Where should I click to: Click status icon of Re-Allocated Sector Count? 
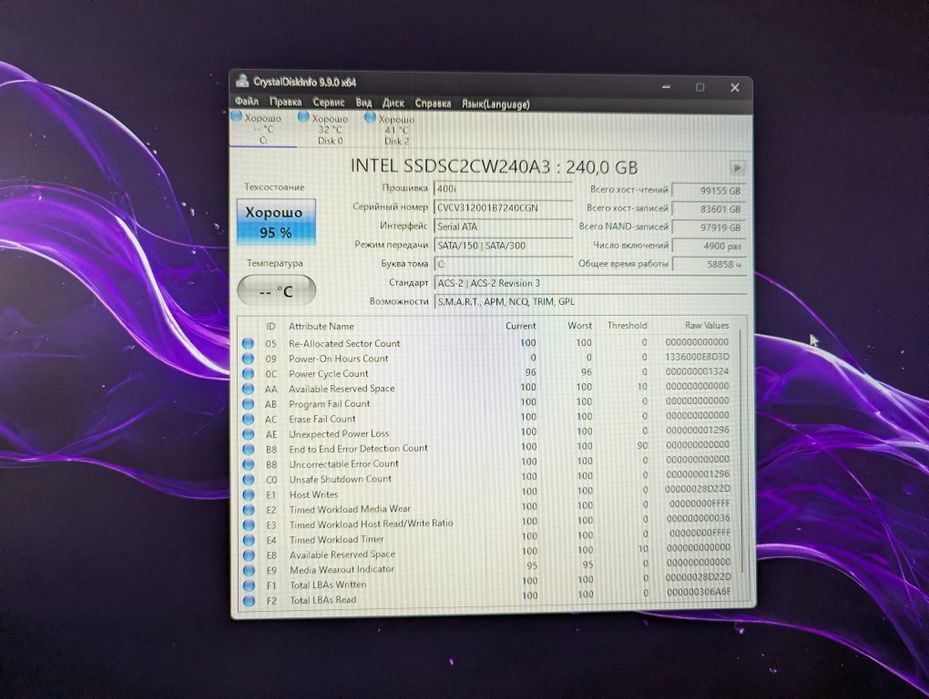[x=248, y=344]
